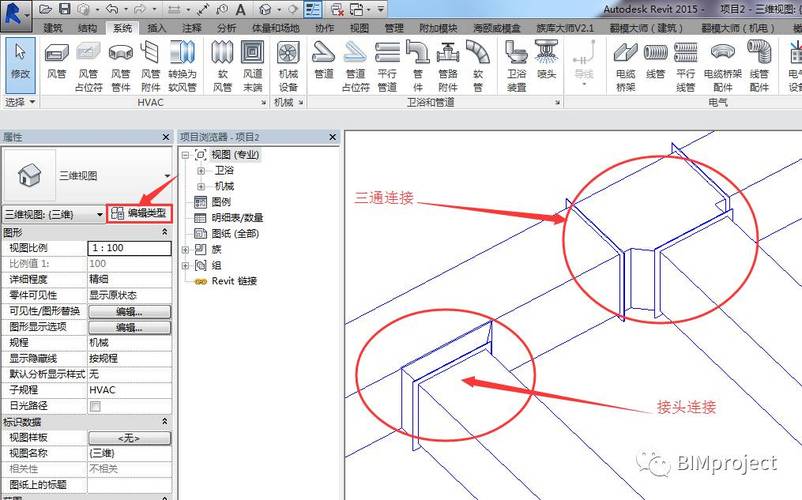Select the 风管附件 duct accessory tool
Screen dimensions: 802x500
(150, 66)
